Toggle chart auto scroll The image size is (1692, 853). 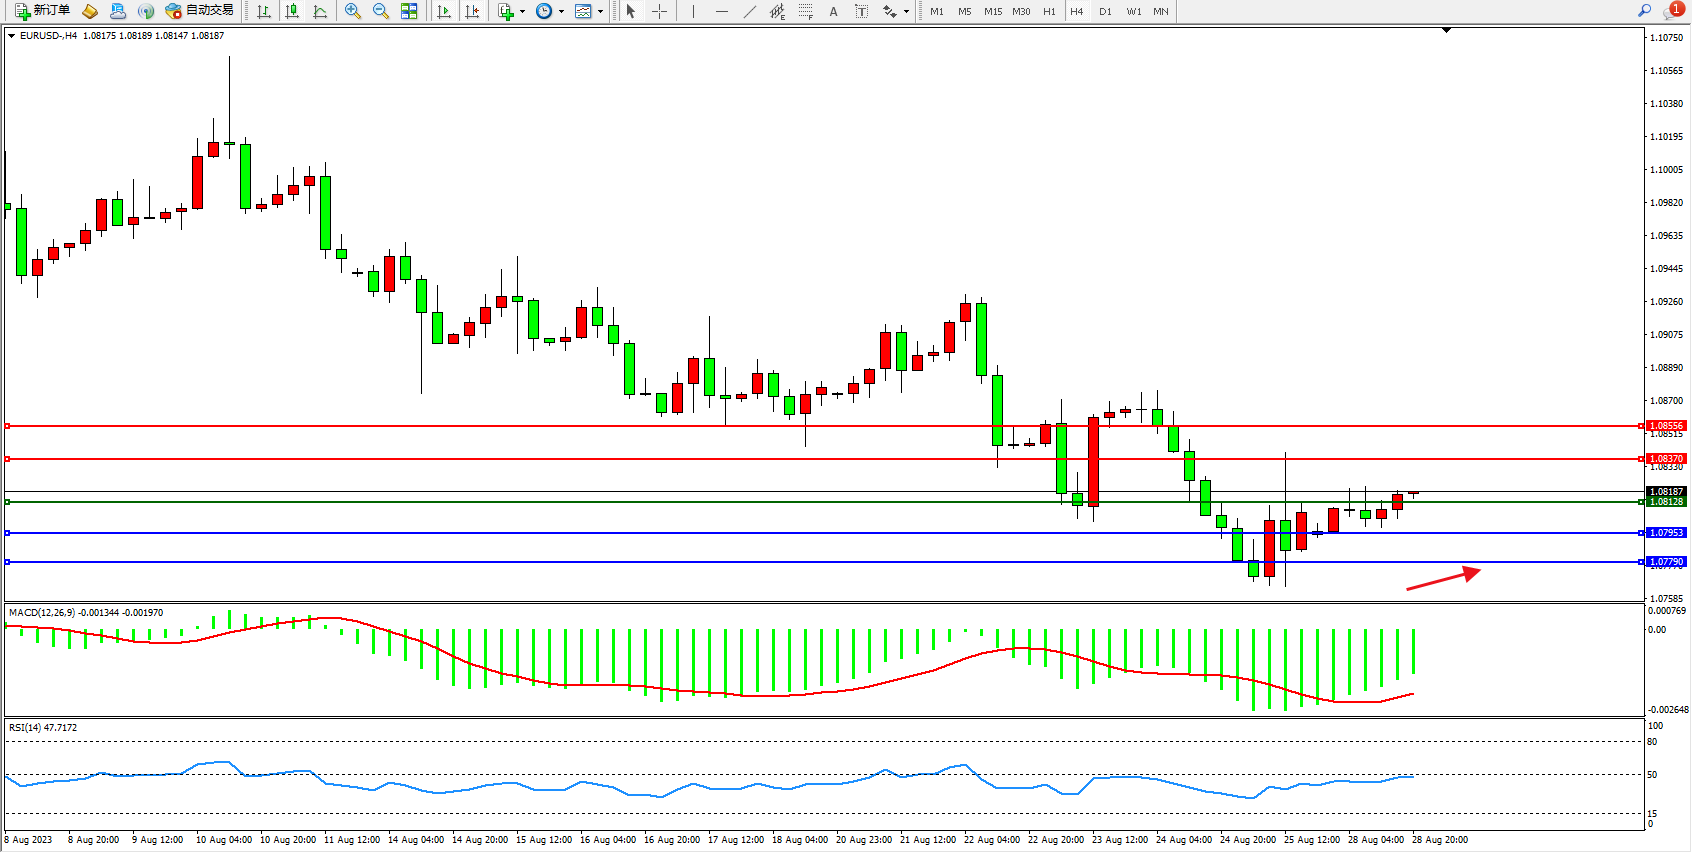444,12
